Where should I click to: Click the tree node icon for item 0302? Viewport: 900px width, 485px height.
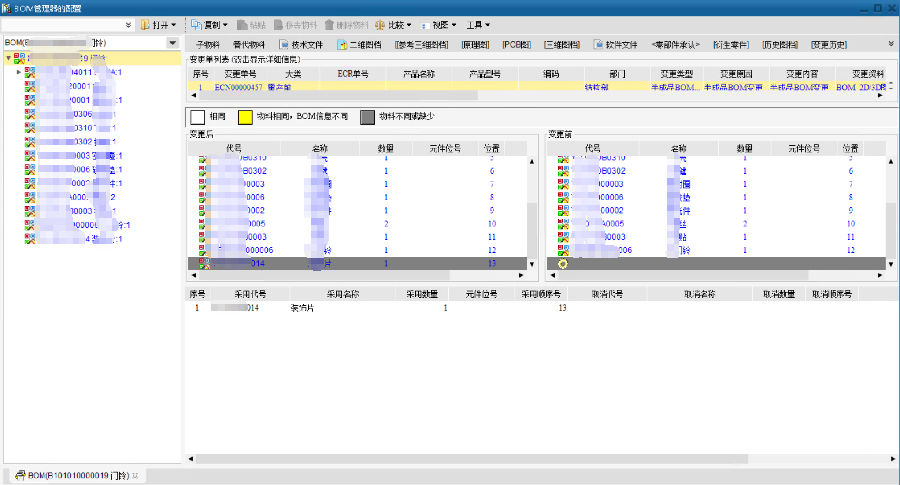[x=30, y=141]
